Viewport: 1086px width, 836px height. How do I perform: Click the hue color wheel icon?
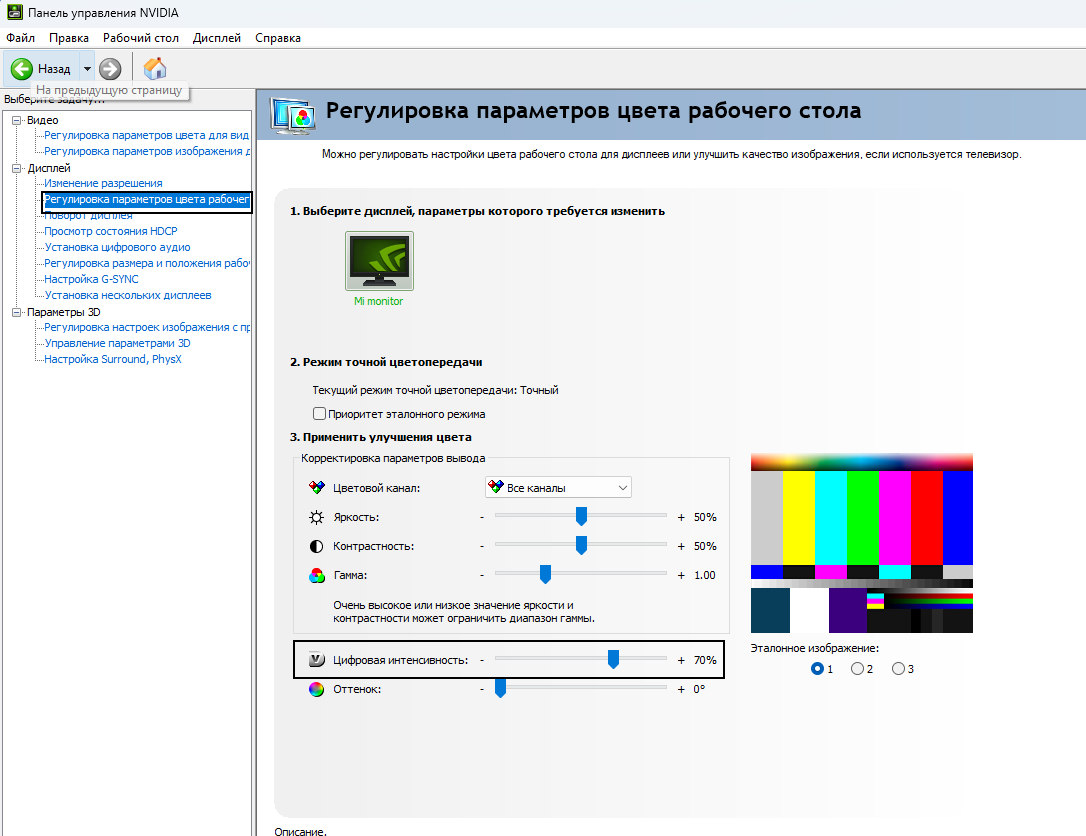pos(317,689)
